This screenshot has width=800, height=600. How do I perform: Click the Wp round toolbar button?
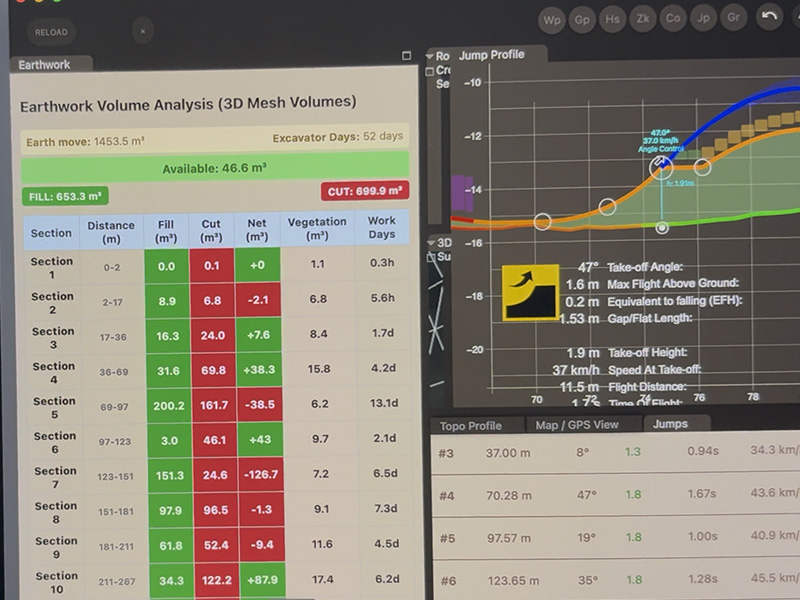[551, 19]
